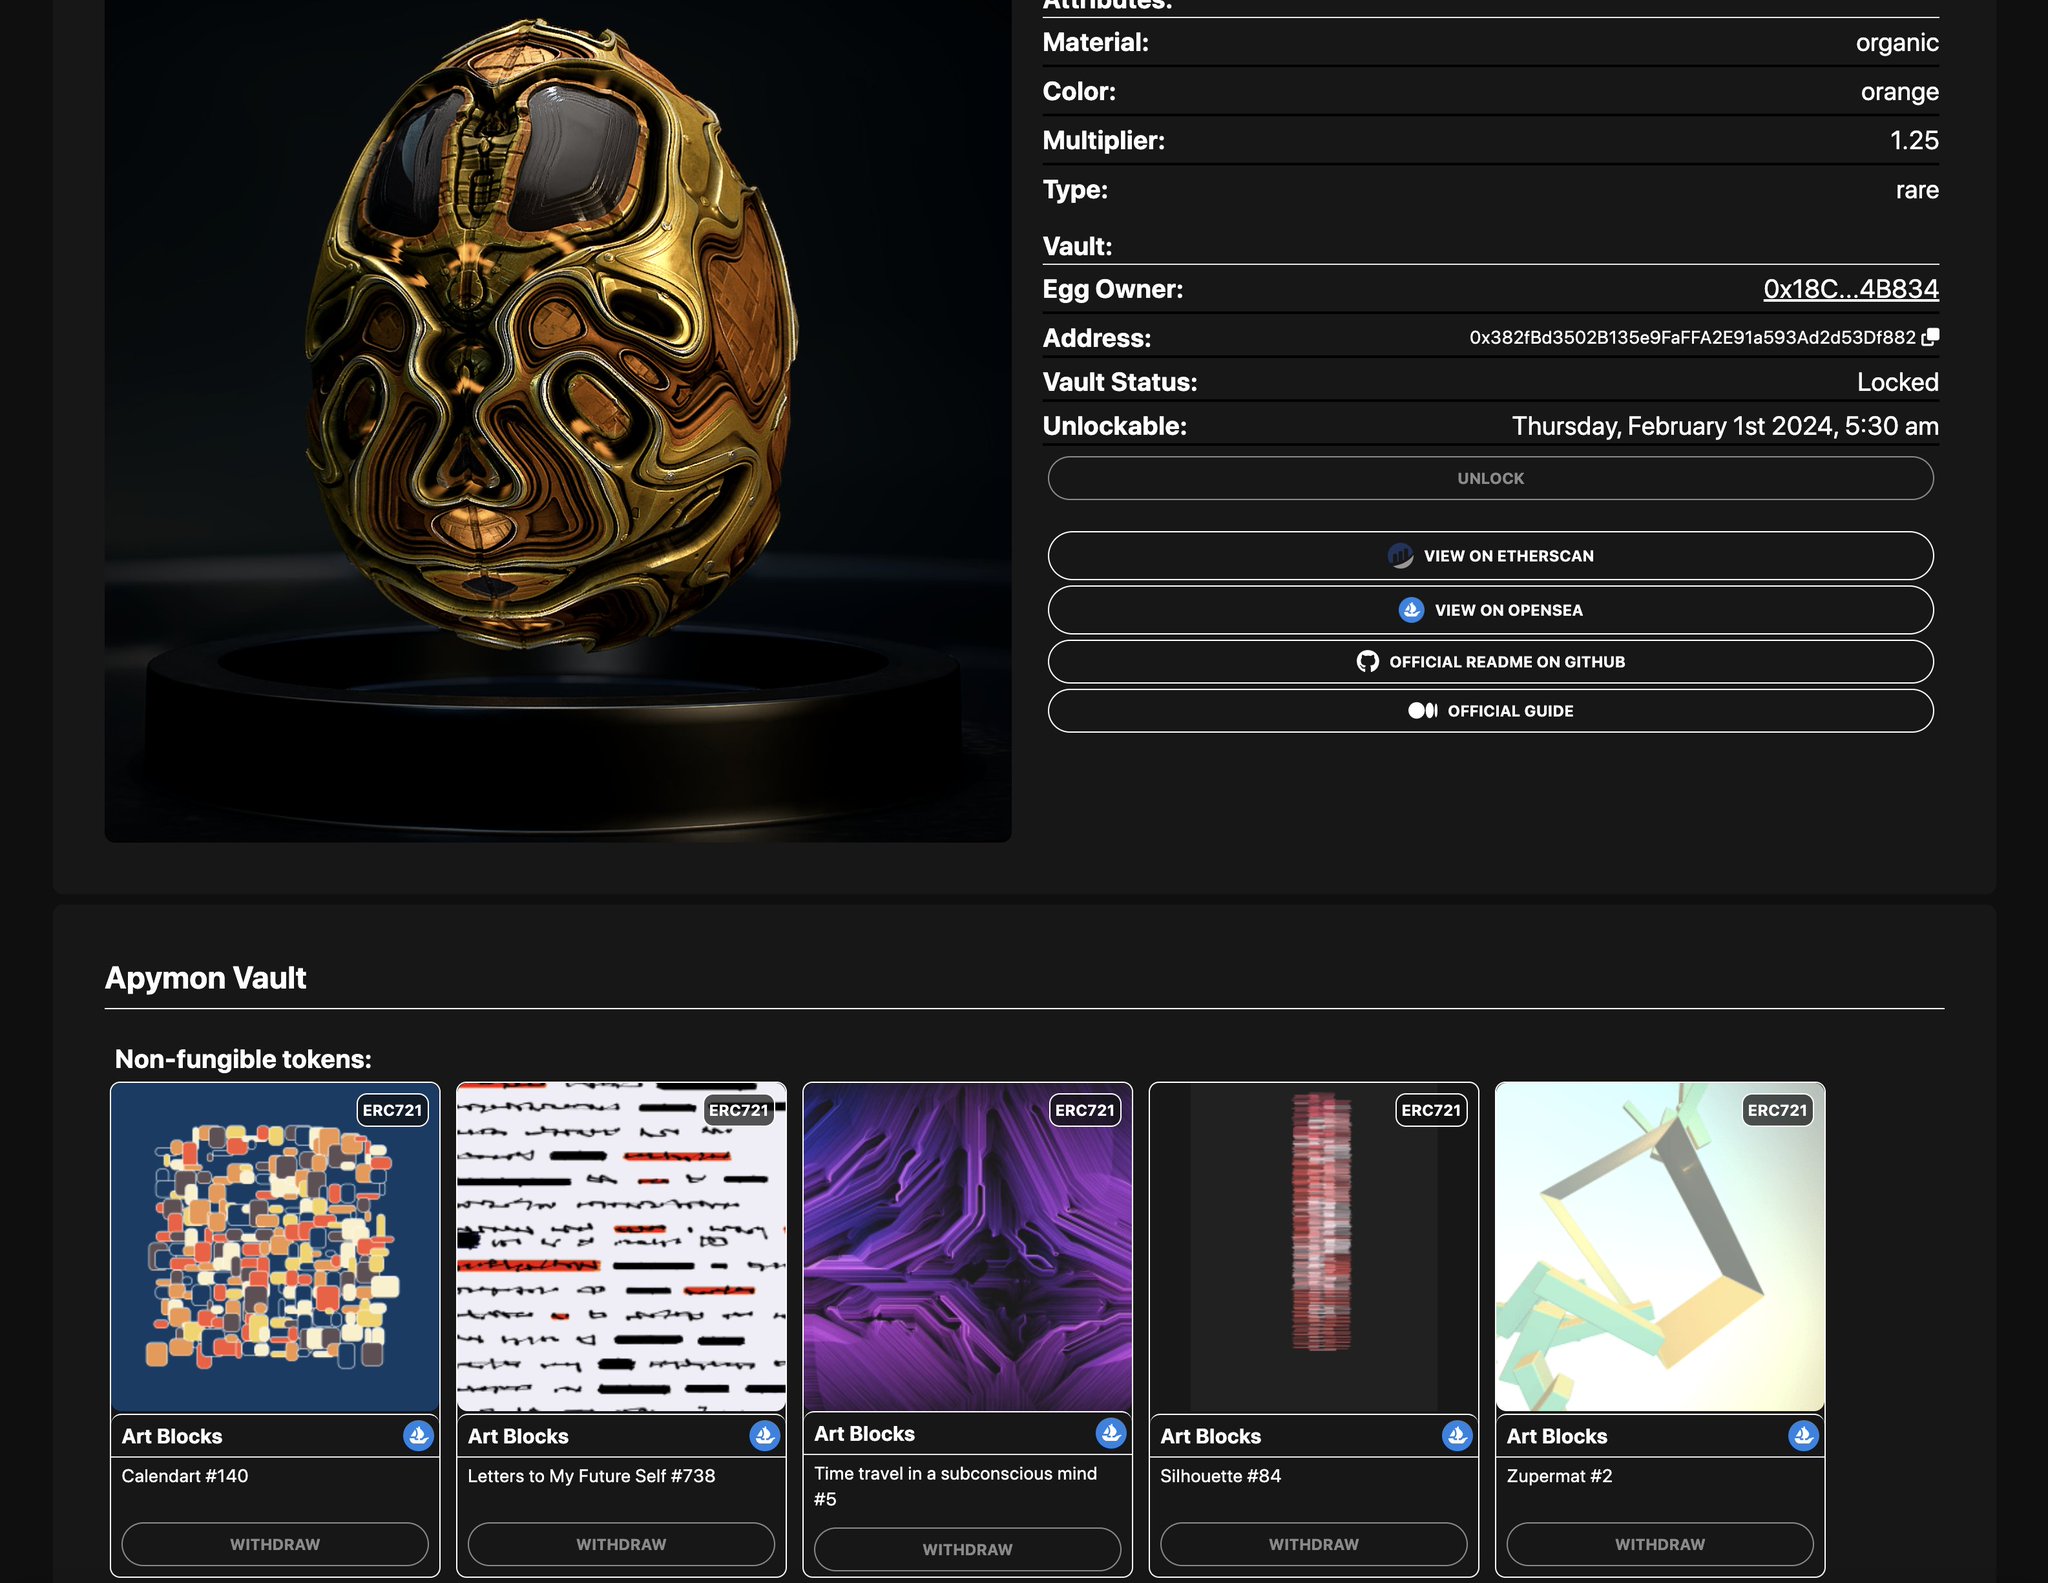This screenshot has height=1583, width=2048.
Task: Open the Egg Owner link 0x18C...4B834
Action: 1851,289
